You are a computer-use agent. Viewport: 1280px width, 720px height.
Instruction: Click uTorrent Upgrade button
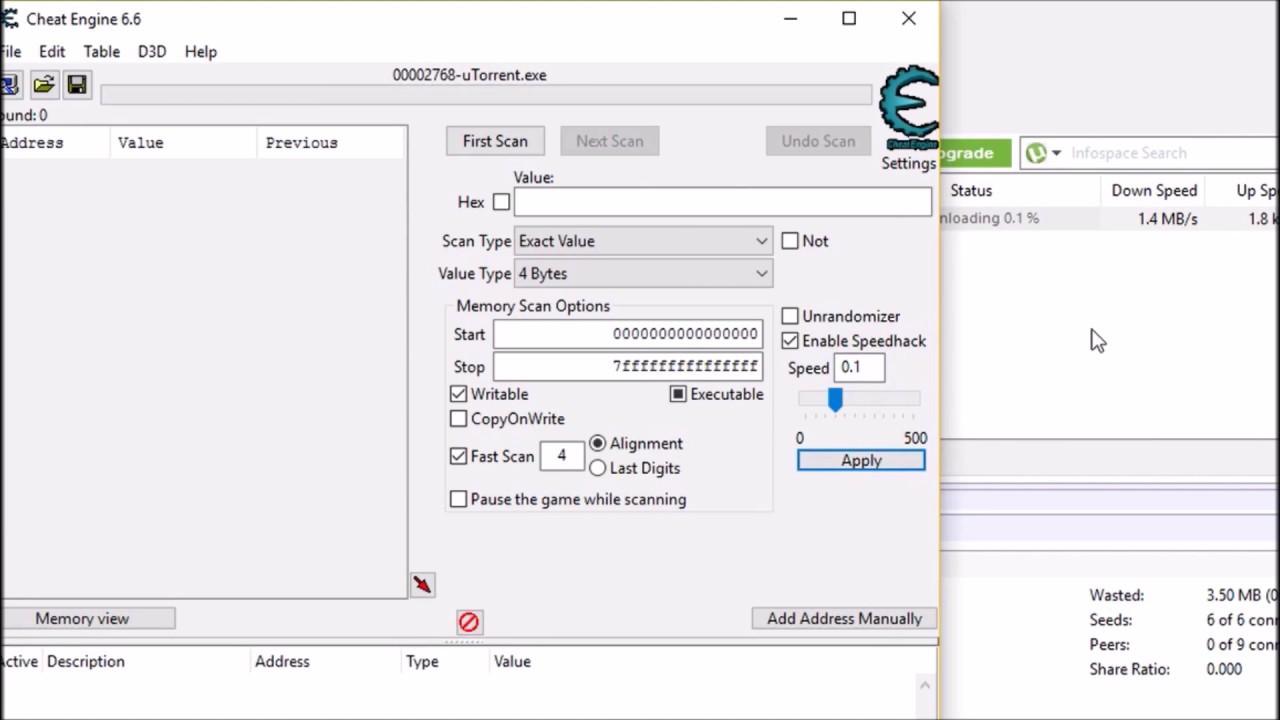click(975, 153)
